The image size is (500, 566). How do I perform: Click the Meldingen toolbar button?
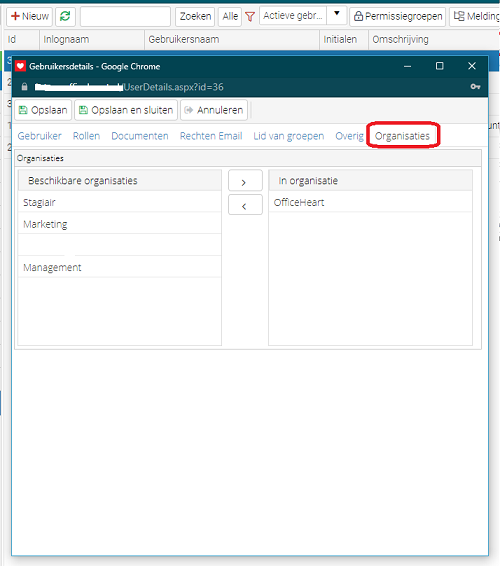click(475, 16)
